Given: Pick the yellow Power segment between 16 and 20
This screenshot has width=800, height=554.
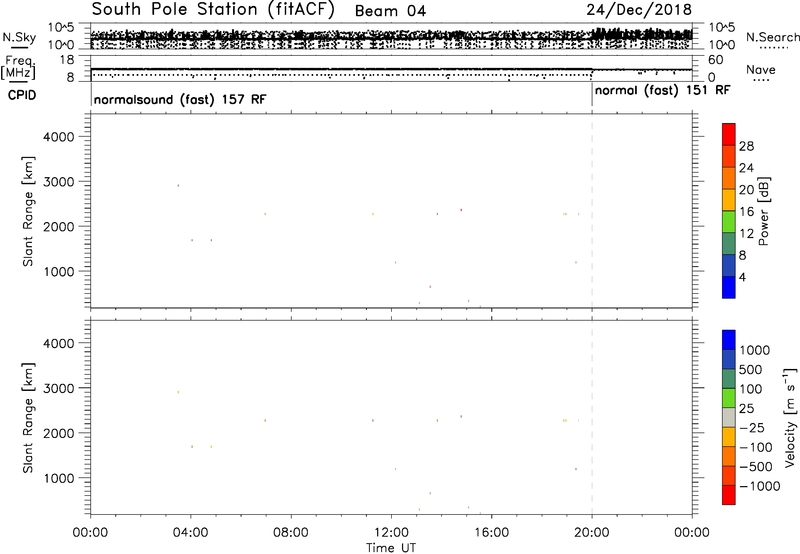Looking at the screenshot, I should pyautogui.click(x=729, y=200).
